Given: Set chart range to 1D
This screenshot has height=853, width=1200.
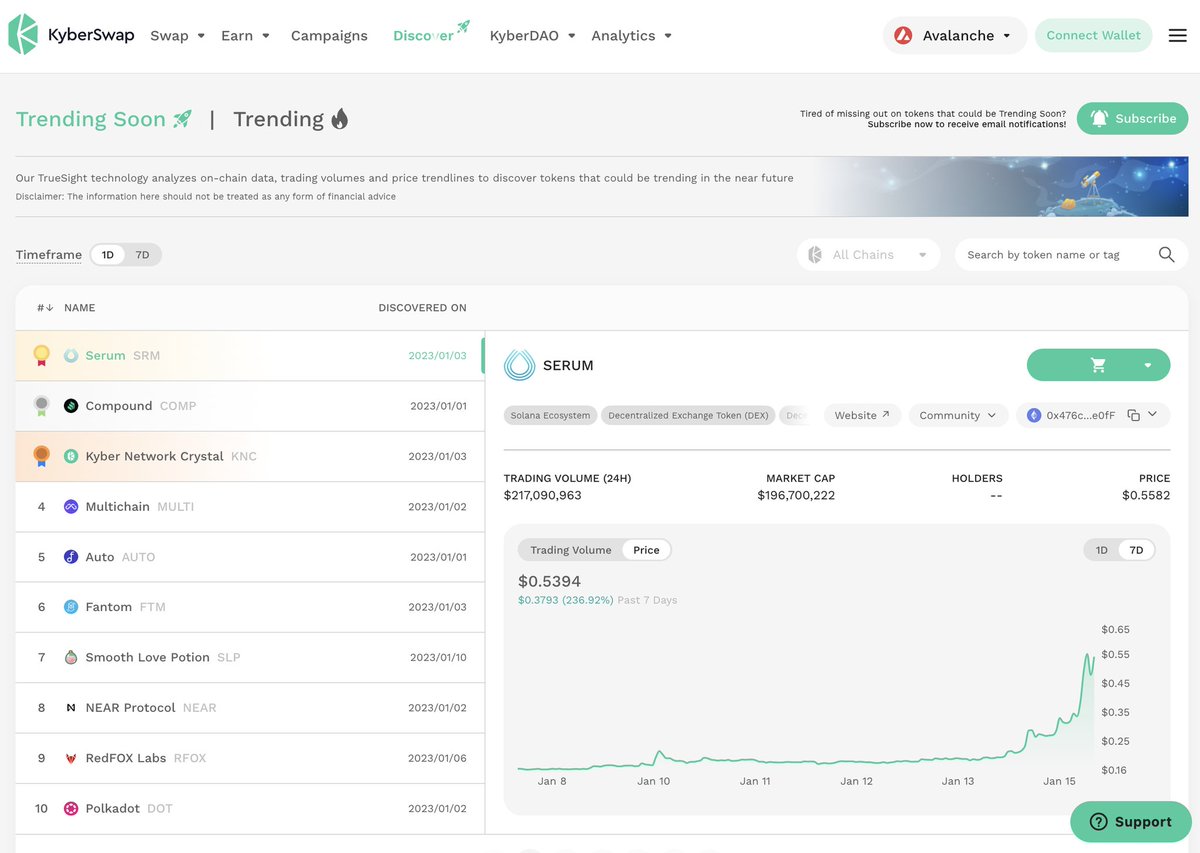Looking at the screenshot, I should click(1102, 550).
